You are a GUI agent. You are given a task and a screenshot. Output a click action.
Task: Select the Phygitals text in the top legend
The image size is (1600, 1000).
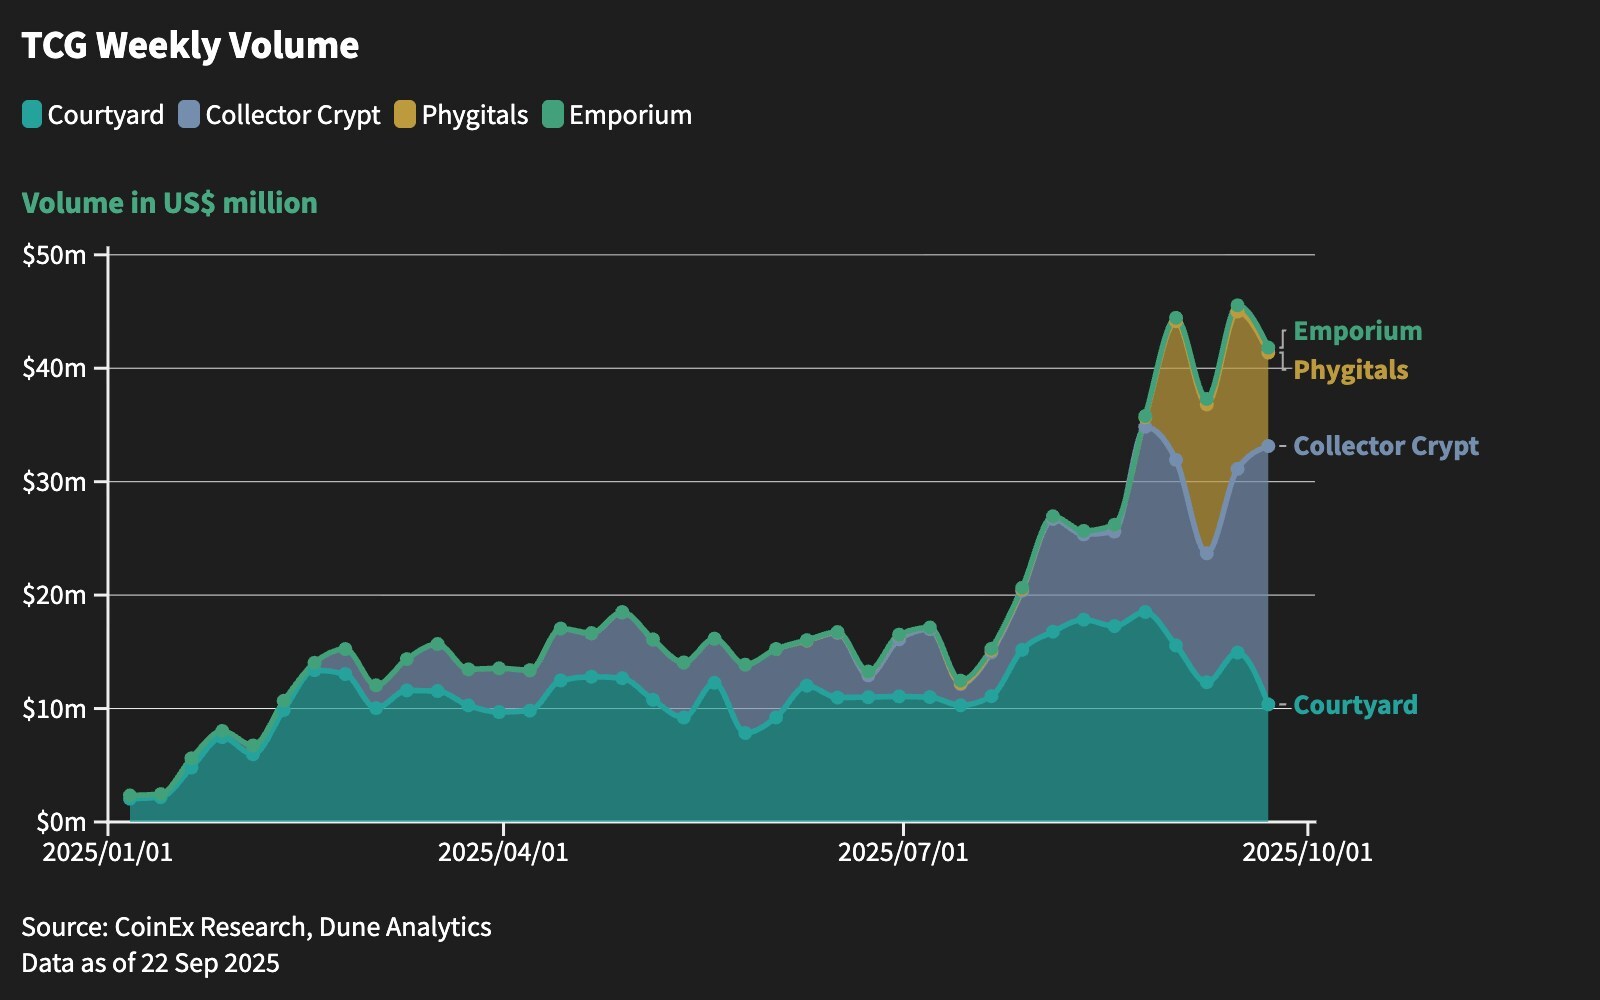(474, 115)
